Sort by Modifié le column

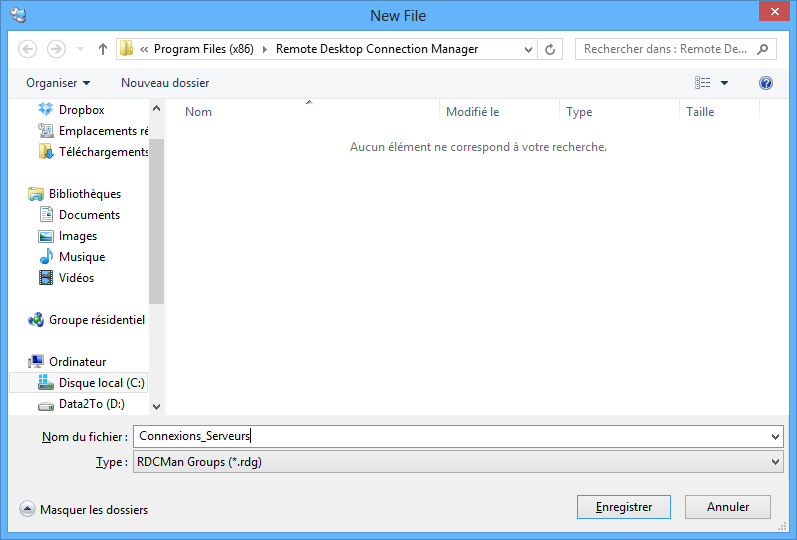tap(473, 112)
